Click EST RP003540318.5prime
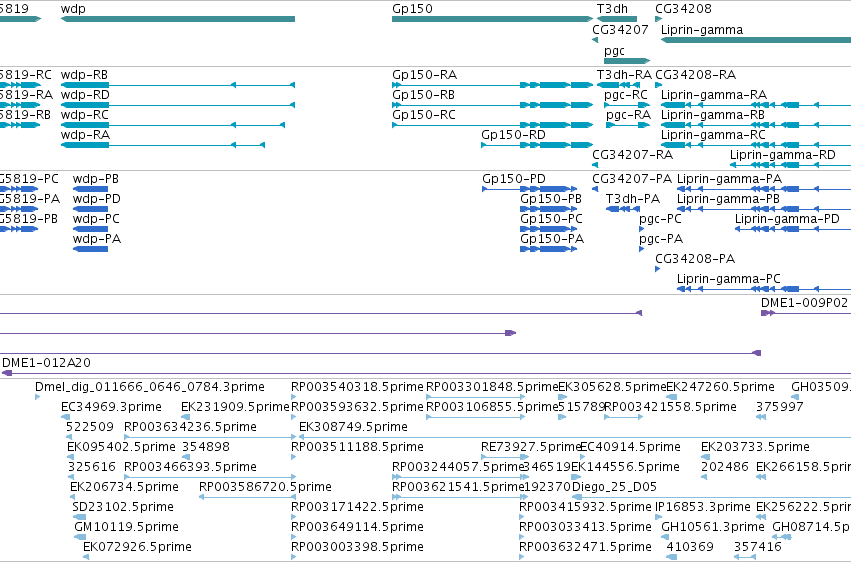Screen dimensions: 851x562 click(x=357, y=387)
